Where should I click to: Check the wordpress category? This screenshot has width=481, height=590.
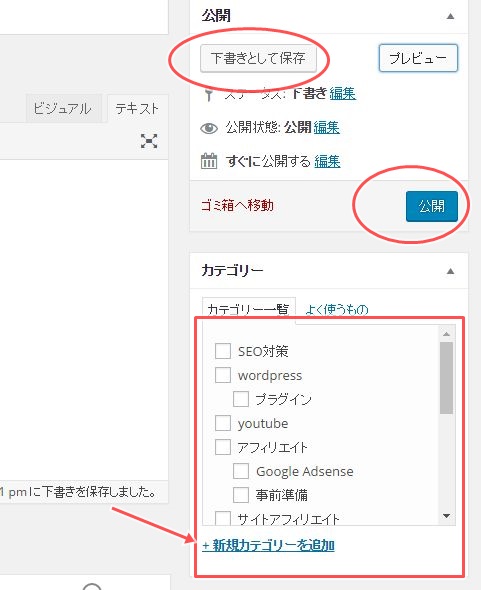[x=223, y=375]
